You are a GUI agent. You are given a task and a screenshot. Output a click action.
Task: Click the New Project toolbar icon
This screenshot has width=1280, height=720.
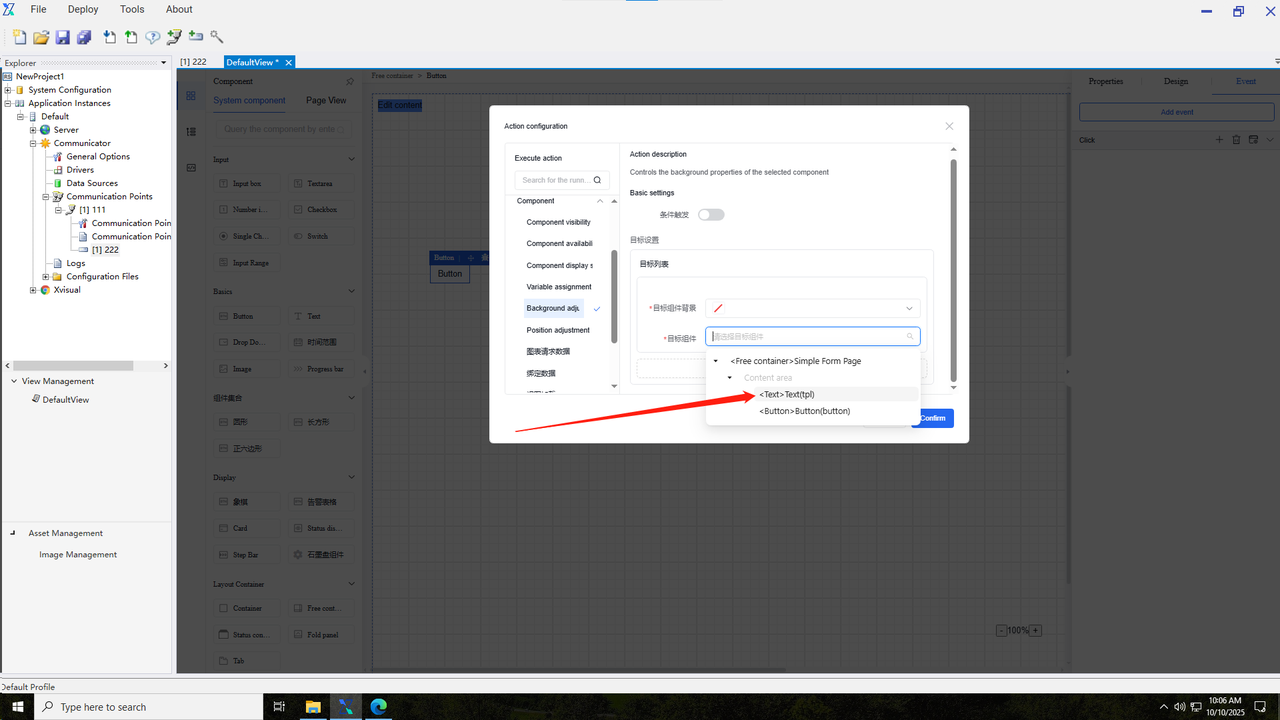tap(19, 37)
